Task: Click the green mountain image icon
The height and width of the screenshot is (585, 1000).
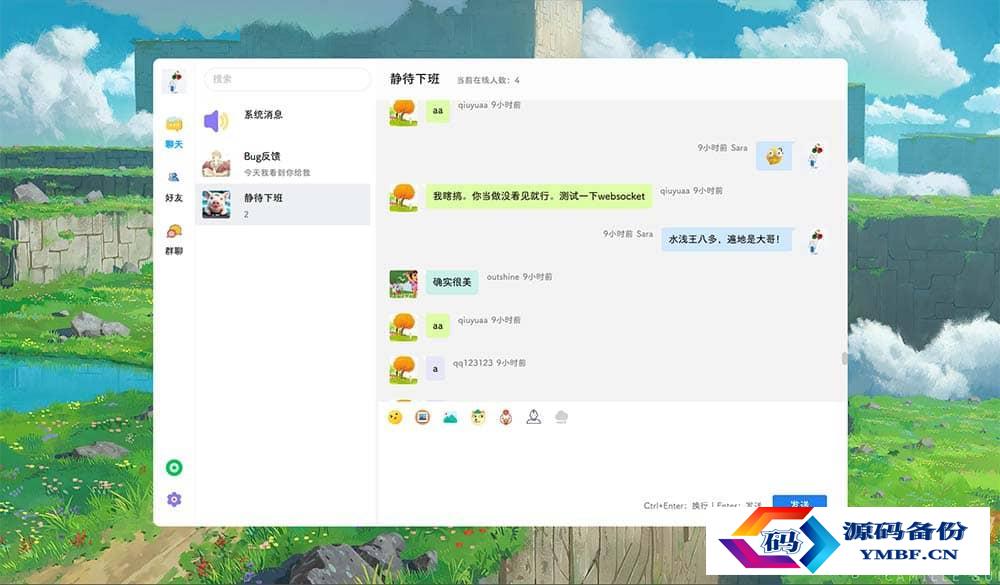Action: [450, 417]
